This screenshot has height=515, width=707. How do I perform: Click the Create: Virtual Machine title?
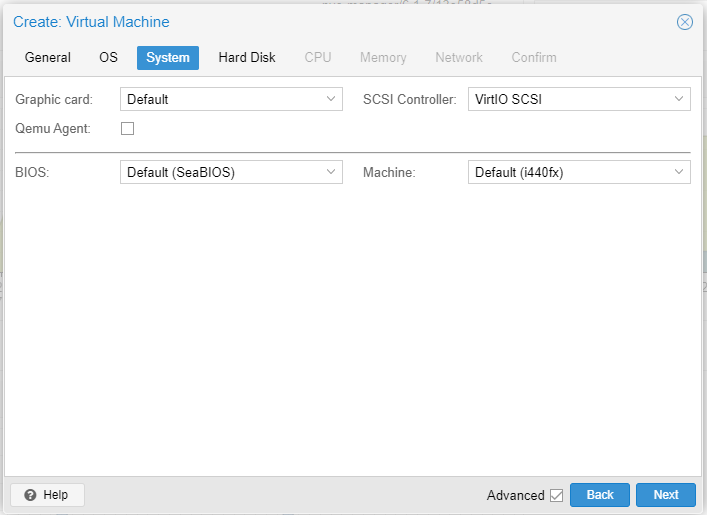pyautogui.click(x=91, y=22)
